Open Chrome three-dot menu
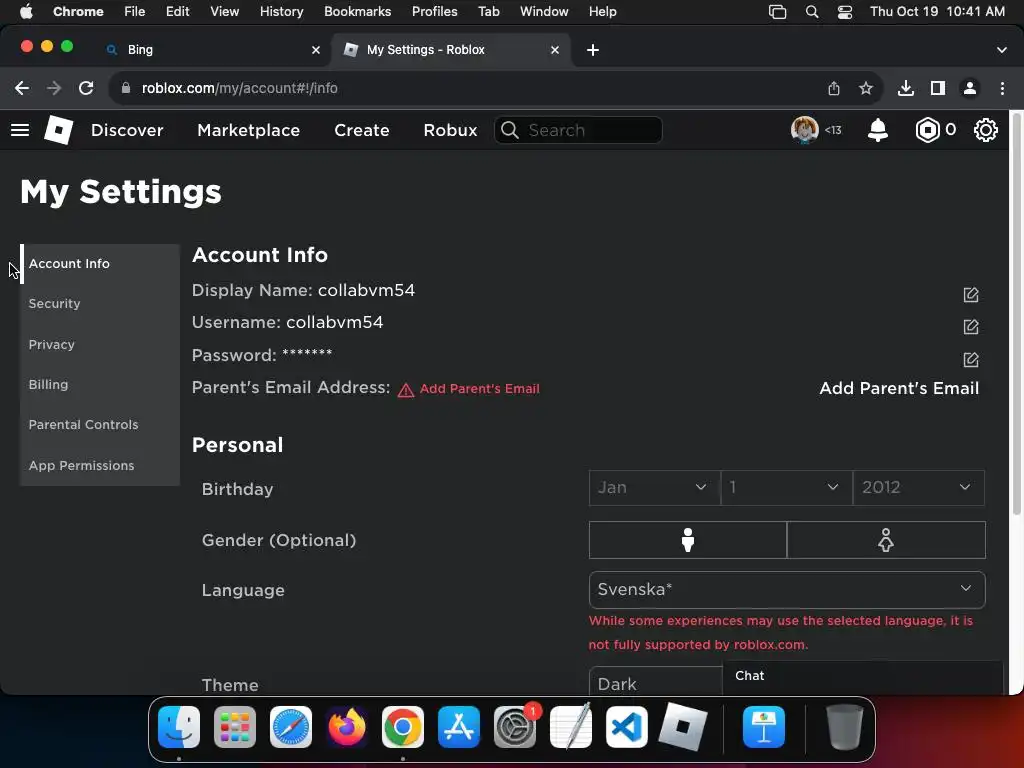1024x768 pixels. (1002, 88)
